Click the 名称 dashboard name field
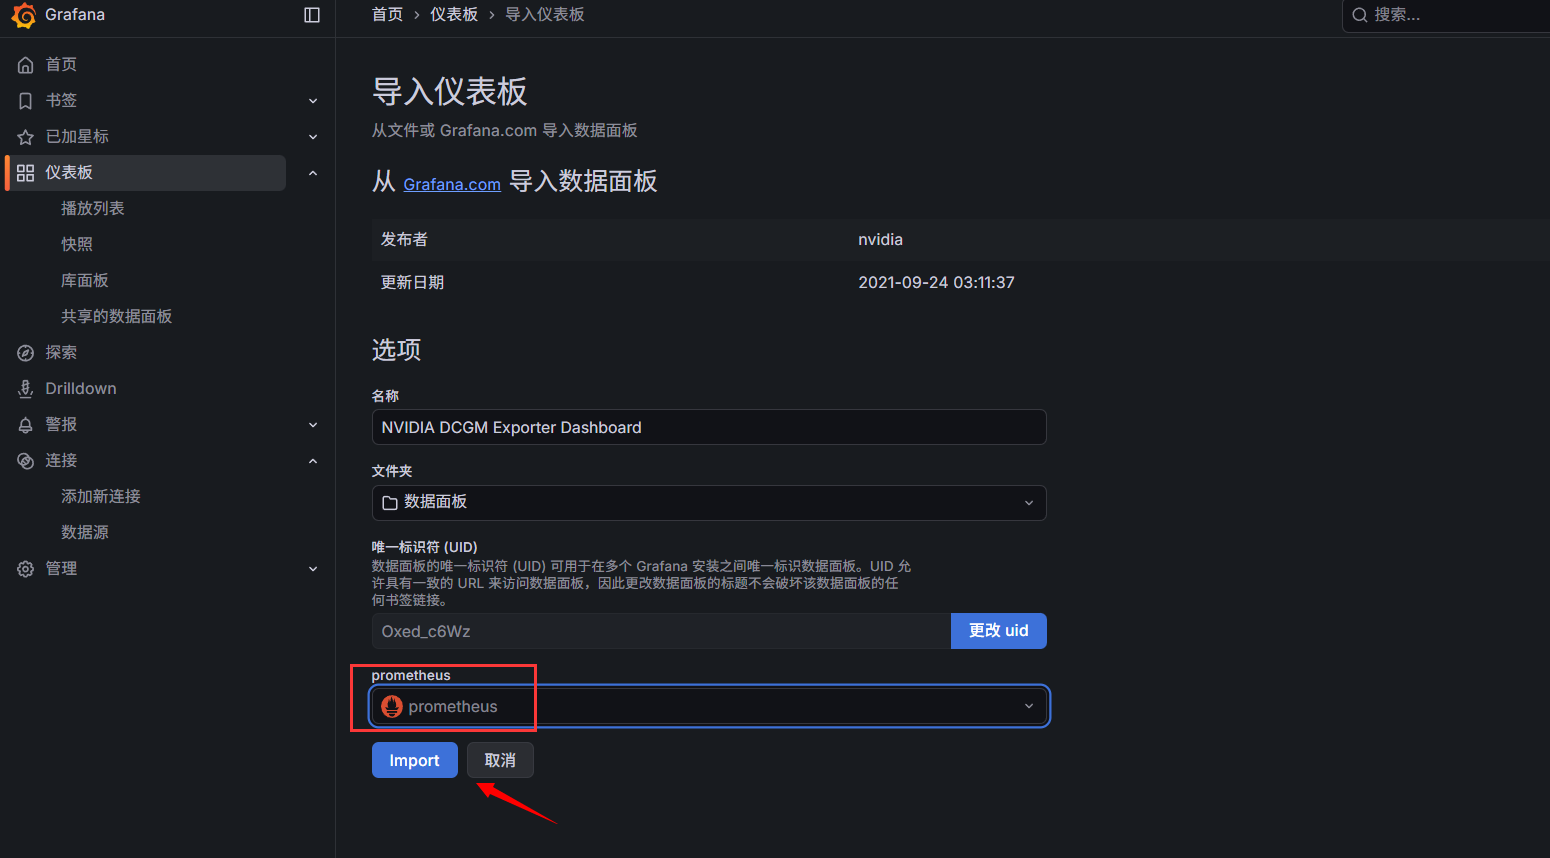 click(708, 427)
